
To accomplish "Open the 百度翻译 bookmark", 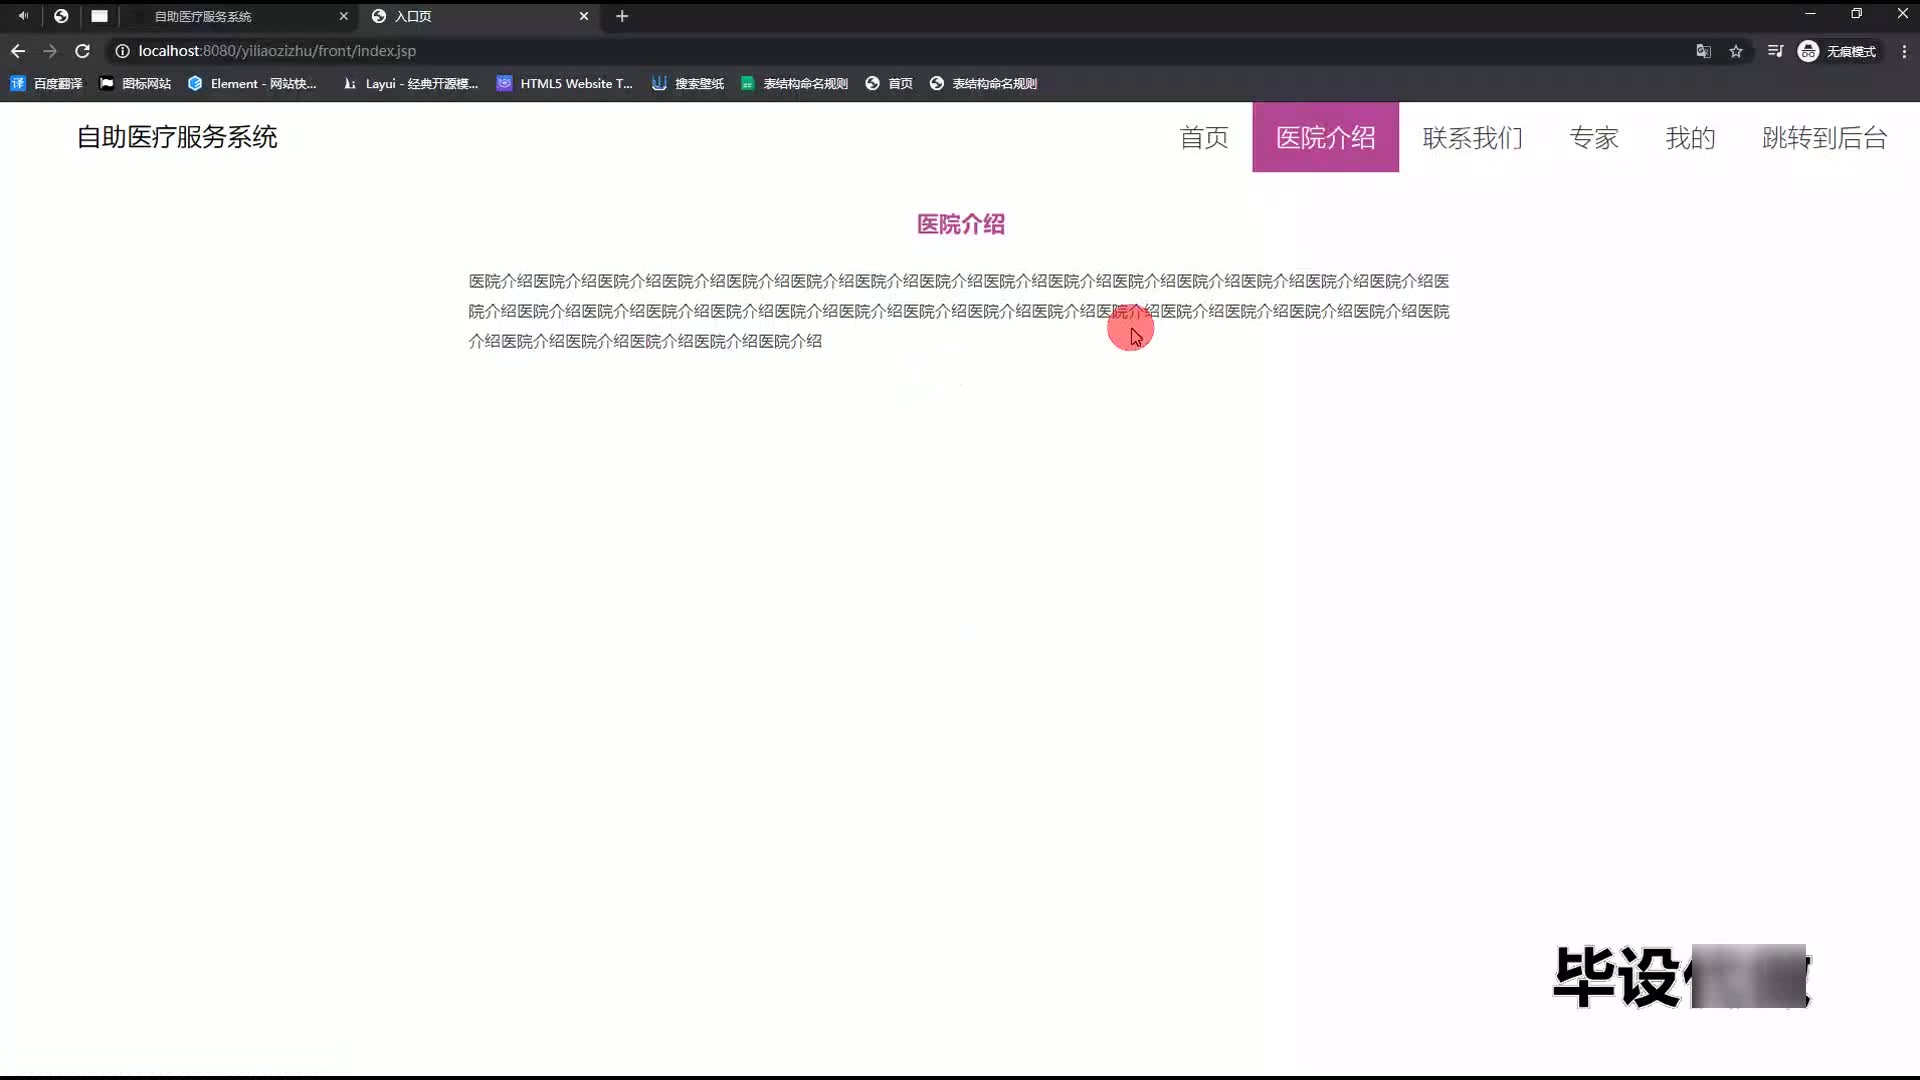I will point(47,84).
